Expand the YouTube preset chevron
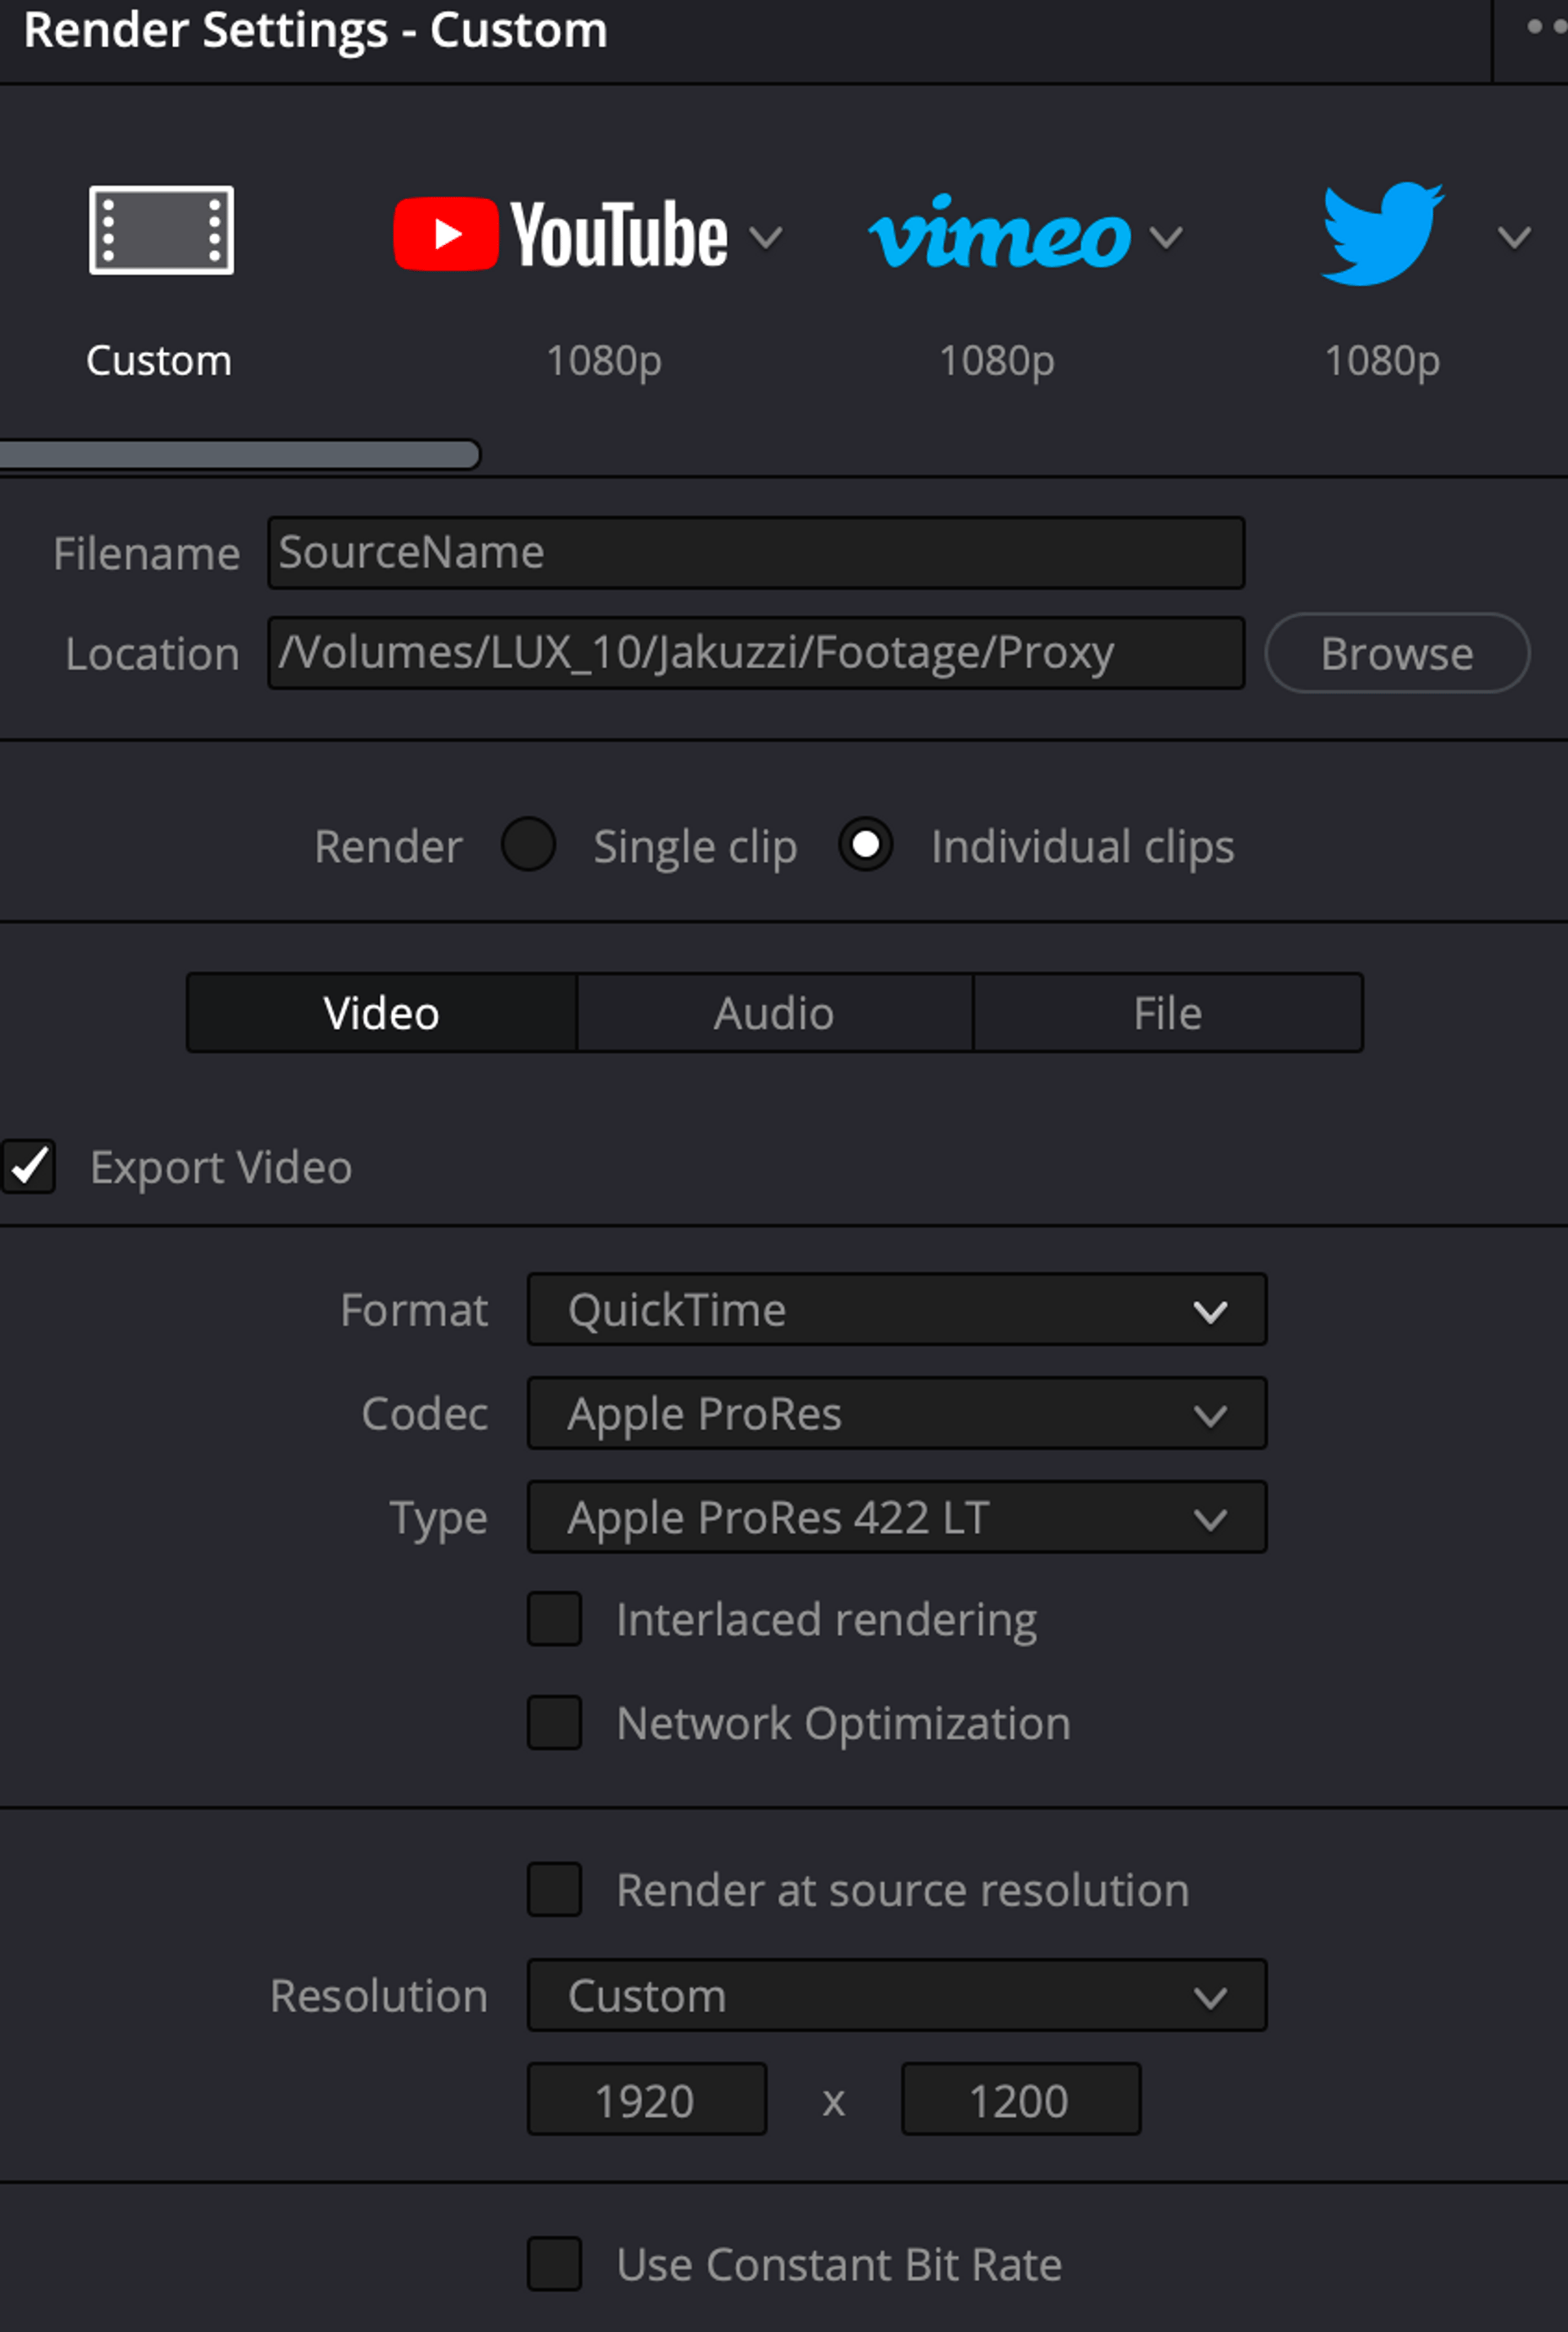This screenshot has height=2332, width=1568. pos(766,238)
